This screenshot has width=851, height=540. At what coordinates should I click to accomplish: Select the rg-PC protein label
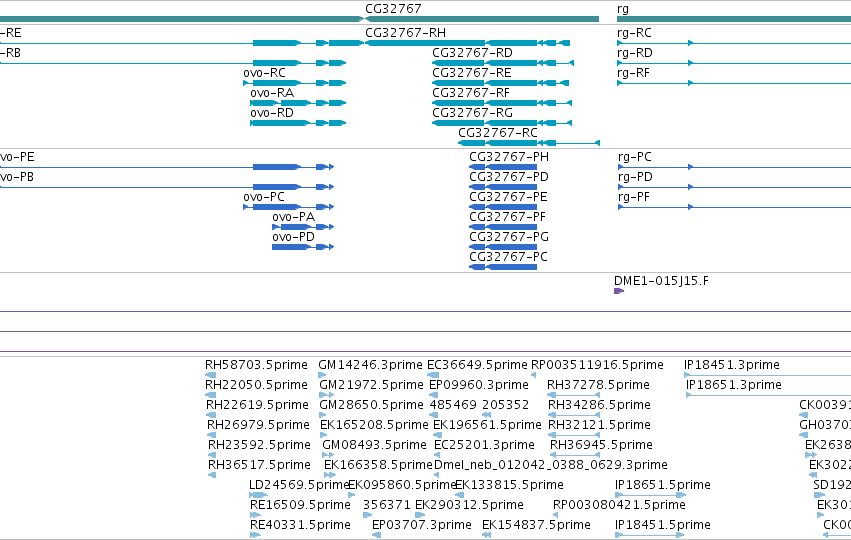point(635,157)
